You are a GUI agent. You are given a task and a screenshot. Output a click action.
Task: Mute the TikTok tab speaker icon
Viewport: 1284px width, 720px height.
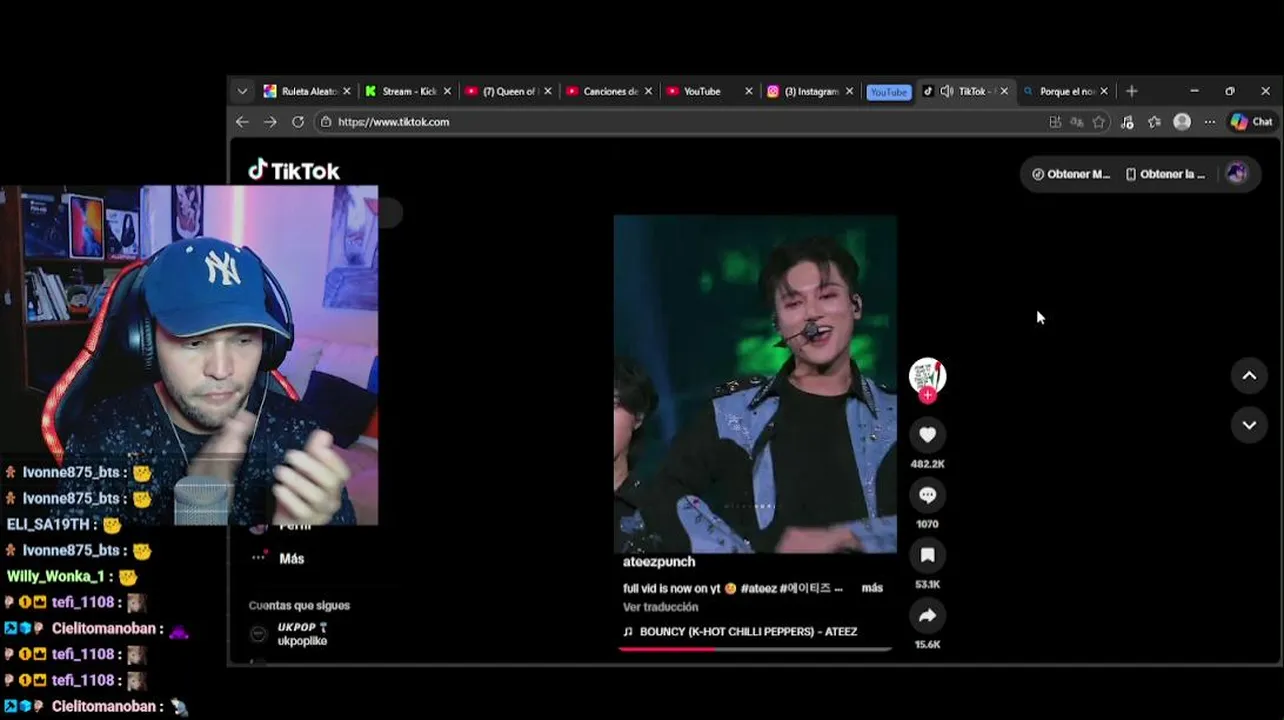coord(946,91)
